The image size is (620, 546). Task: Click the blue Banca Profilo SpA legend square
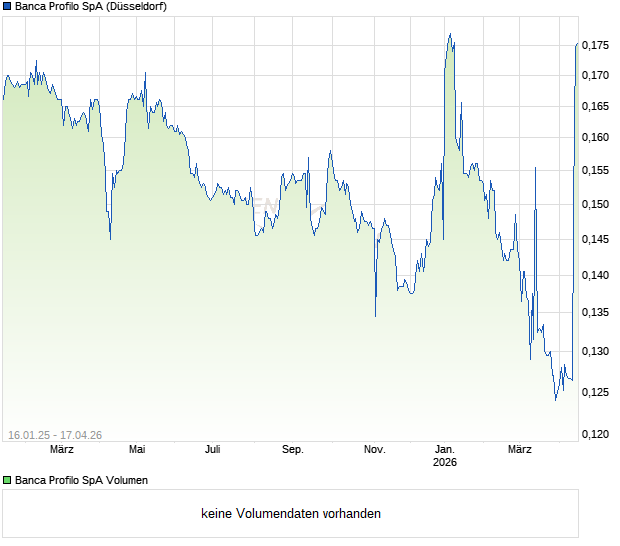pos(7,6)
